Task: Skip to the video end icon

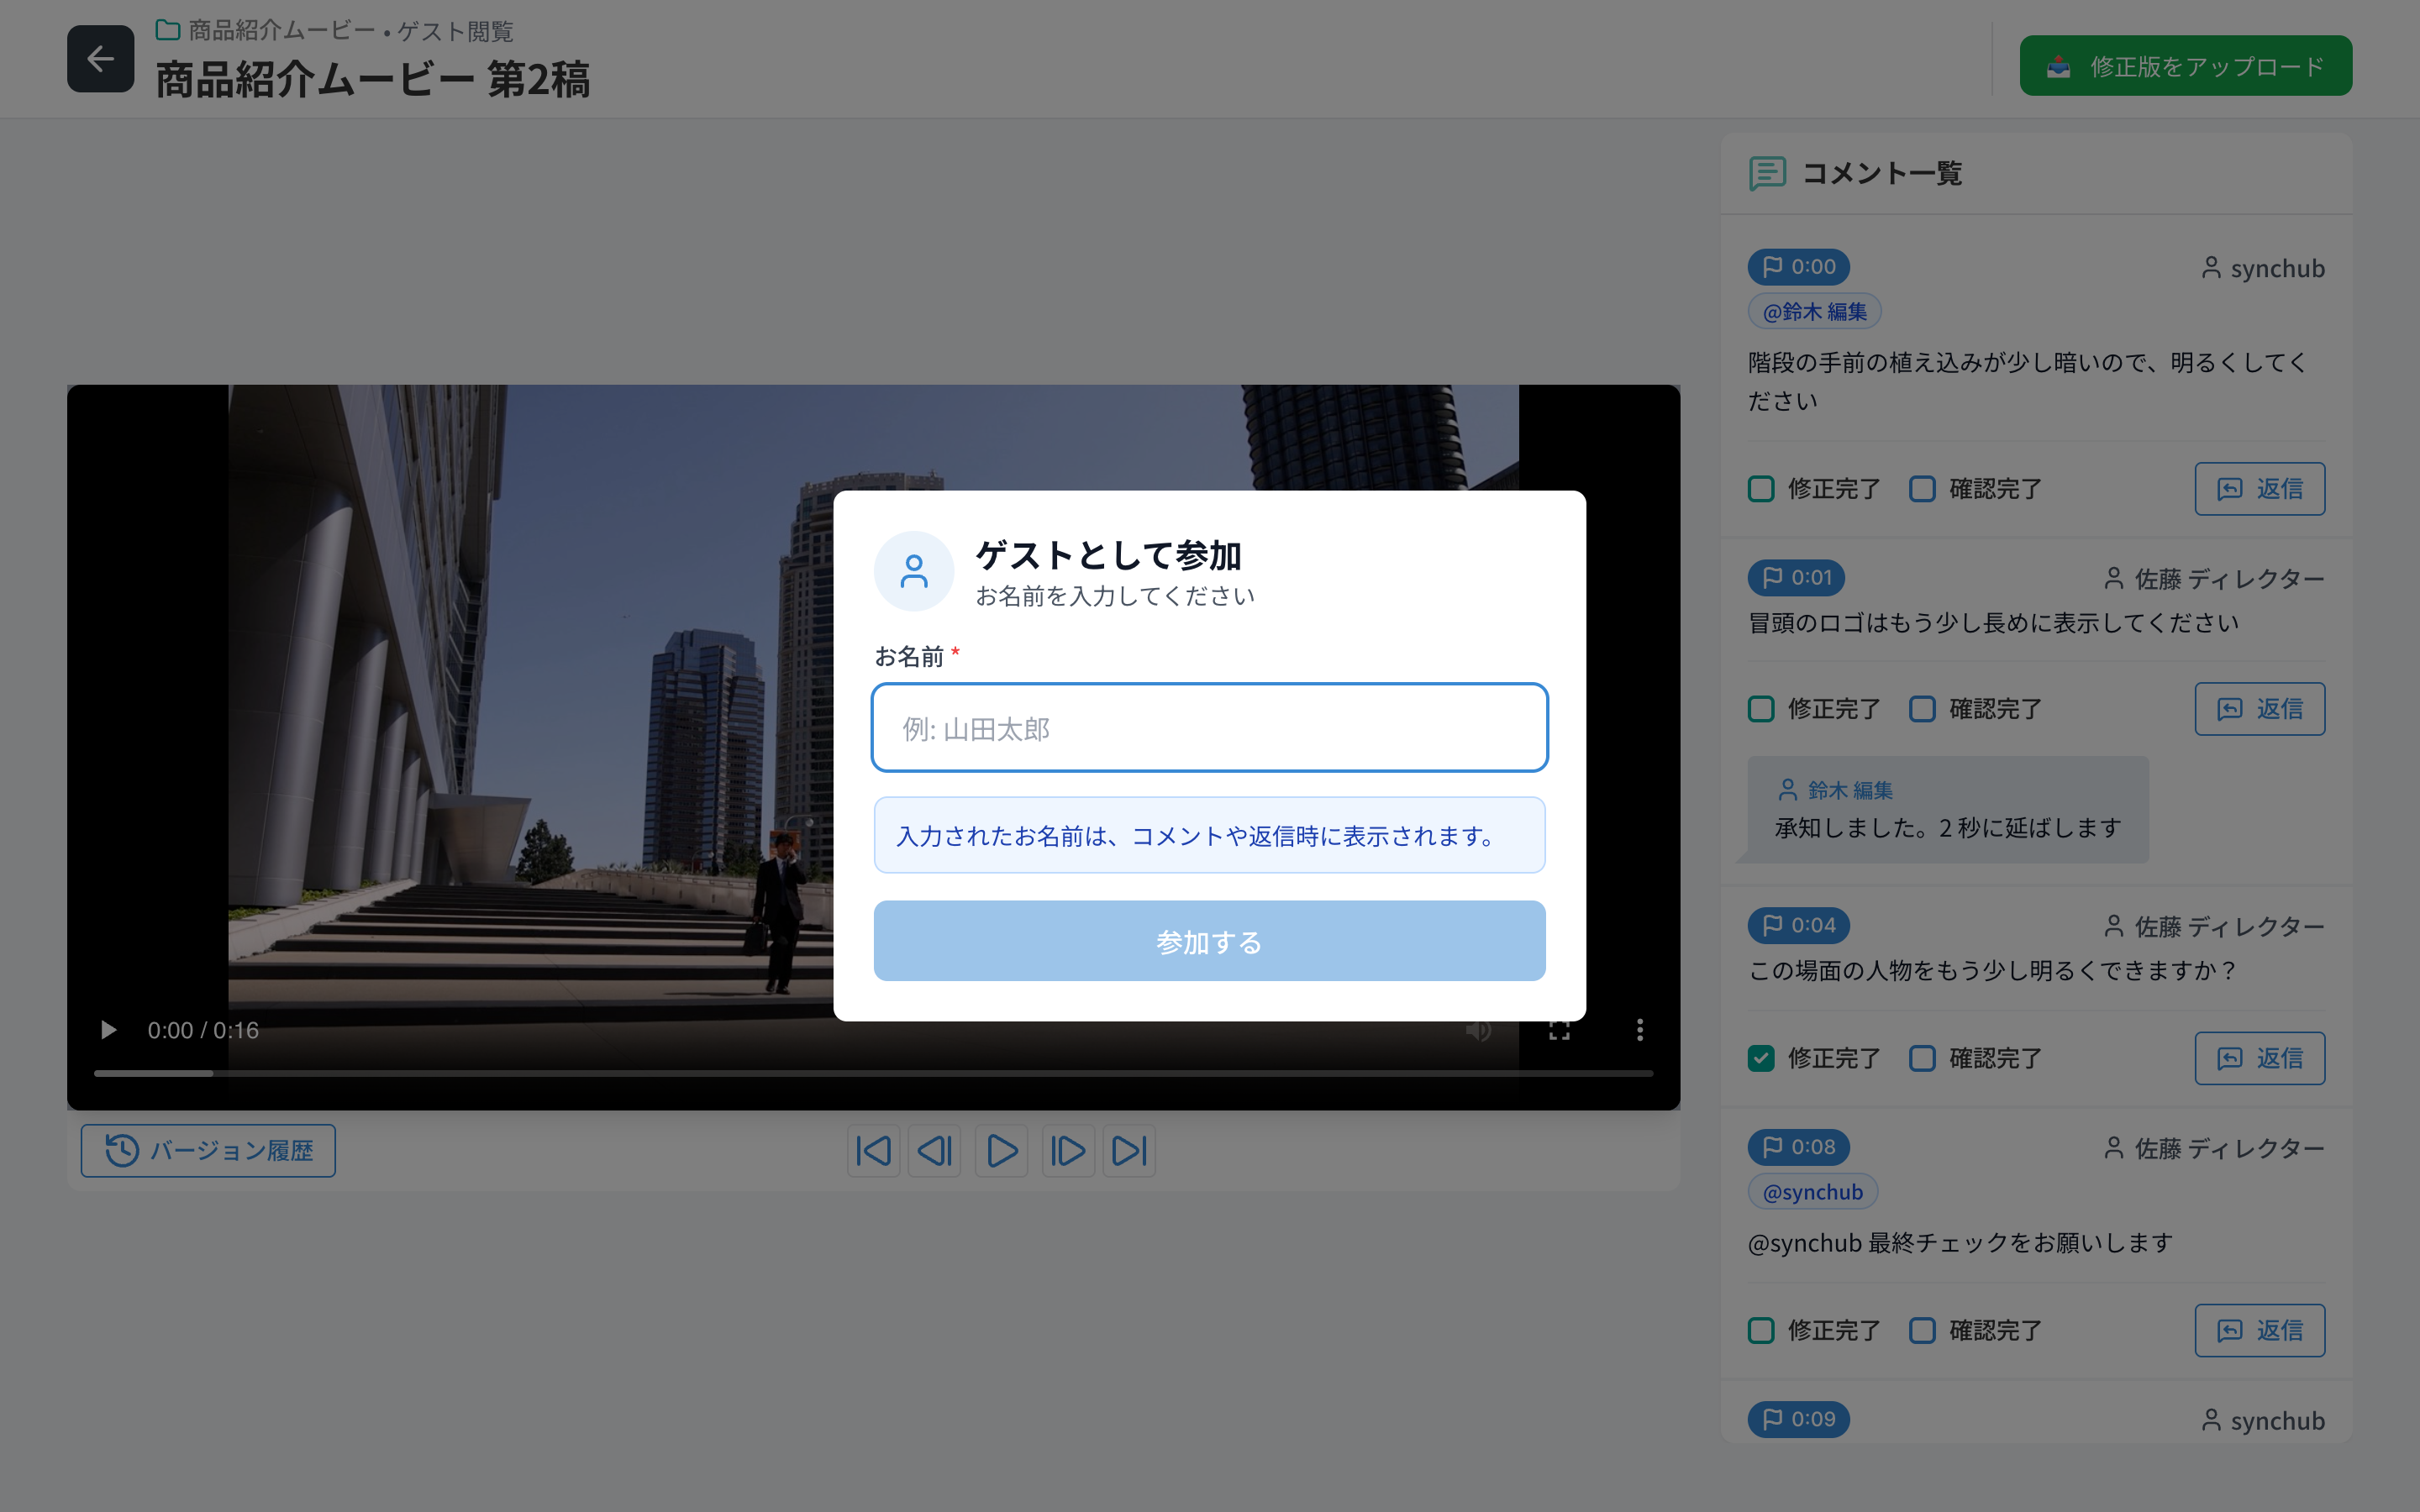Action: point(1129,1151)
